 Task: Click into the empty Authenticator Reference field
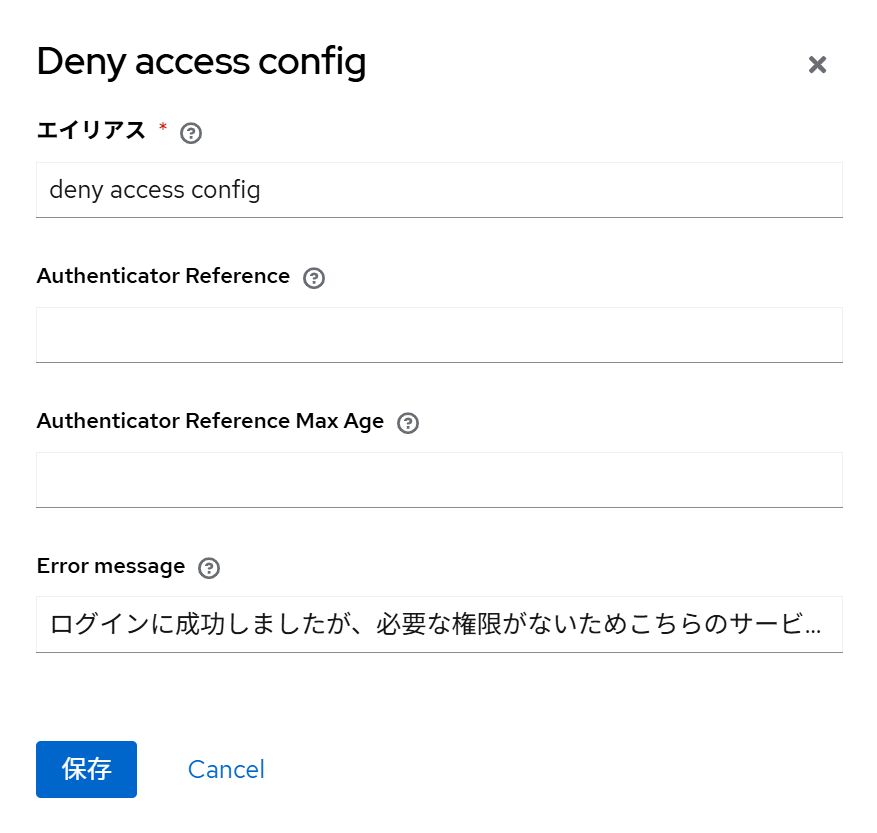(439, 335)
